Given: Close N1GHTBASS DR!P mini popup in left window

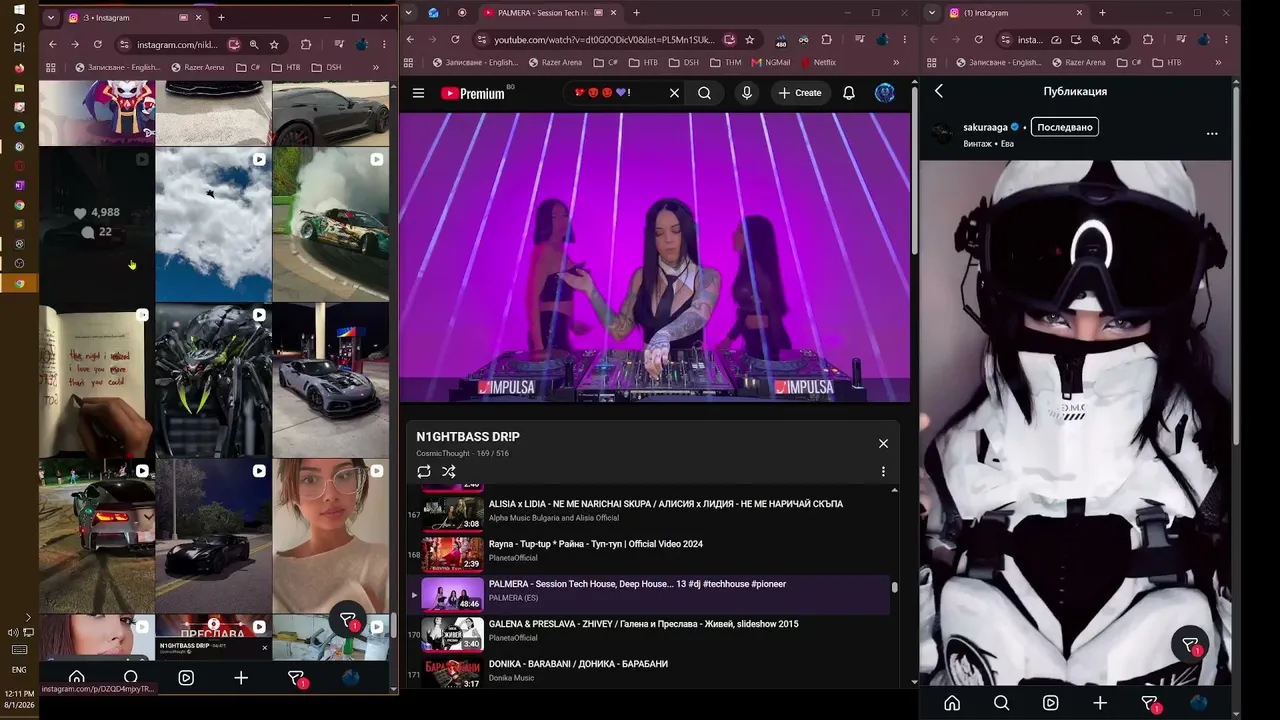Looking at the screenshot, I should pos(265,647).
